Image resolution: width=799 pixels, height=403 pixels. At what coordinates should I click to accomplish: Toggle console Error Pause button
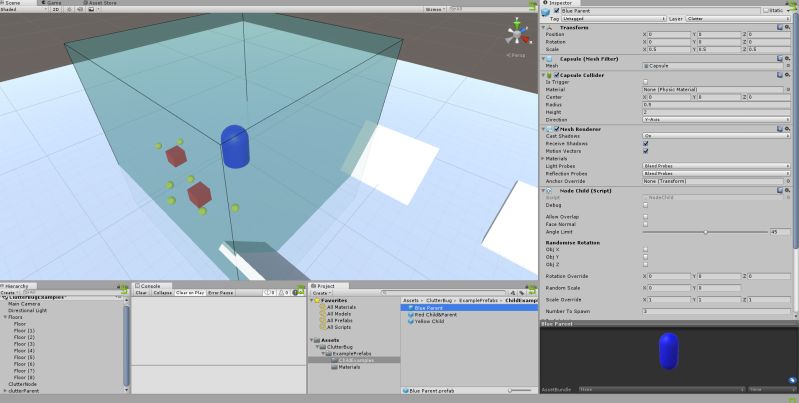[221, 293]
